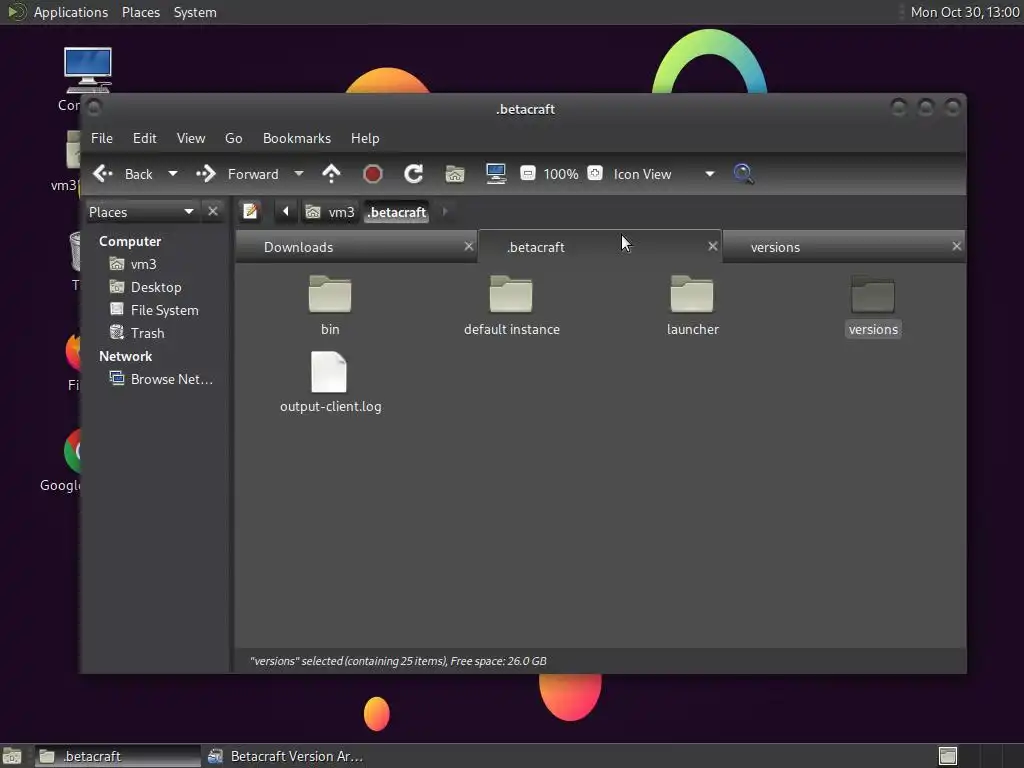Go forward using Forward arrow
Image resolution: width=1024 pixels, height=768 pixels.
(237, 174)
